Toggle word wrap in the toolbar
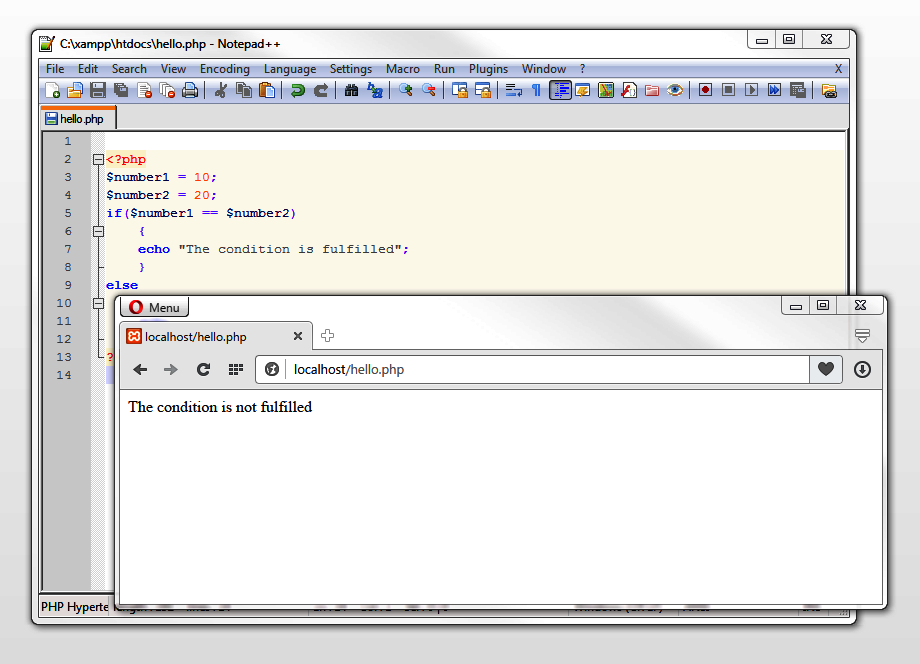Viewport: 920px width, 664px height. (x=513, y=90)
